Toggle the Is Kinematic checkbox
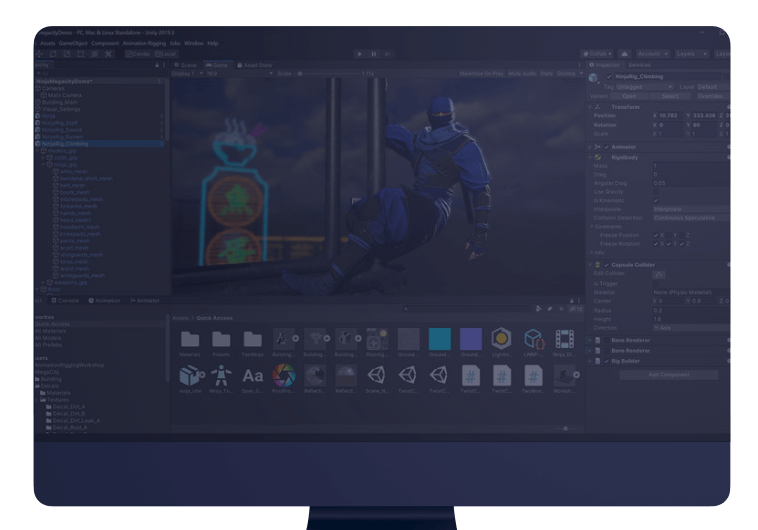 tap(656, 201)
